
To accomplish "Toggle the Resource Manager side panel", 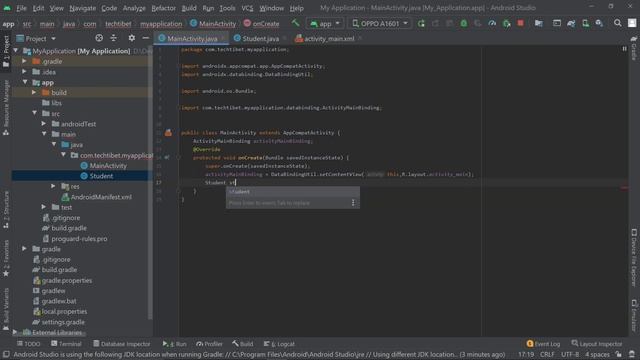I will tap(6, 108).
